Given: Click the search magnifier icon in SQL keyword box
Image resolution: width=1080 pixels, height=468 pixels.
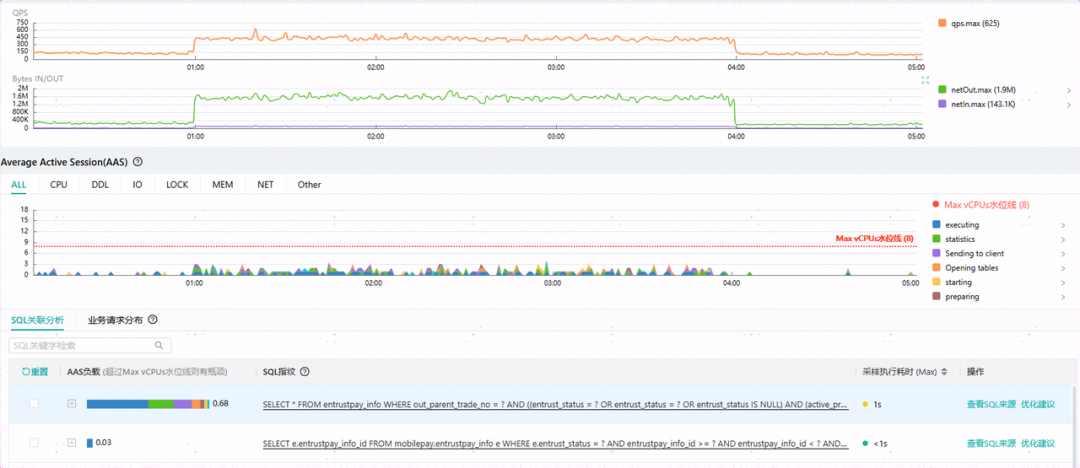Looking at the screenshot, I should [159, 345].
